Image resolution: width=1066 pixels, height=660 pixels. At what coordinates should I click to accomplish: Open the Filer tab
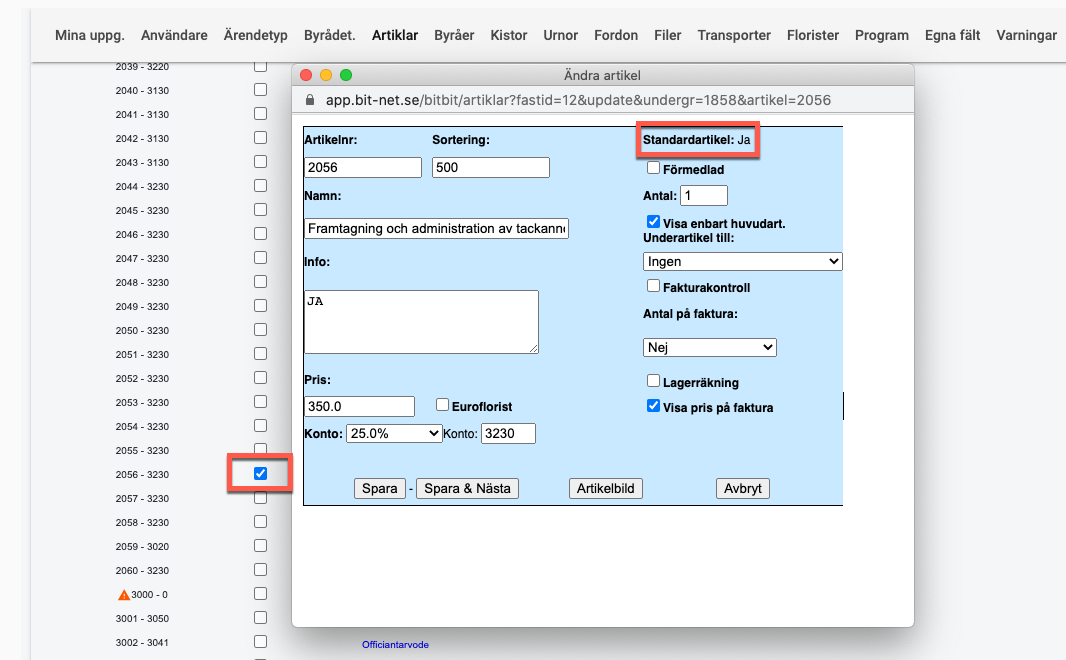(x=668, y=35)
